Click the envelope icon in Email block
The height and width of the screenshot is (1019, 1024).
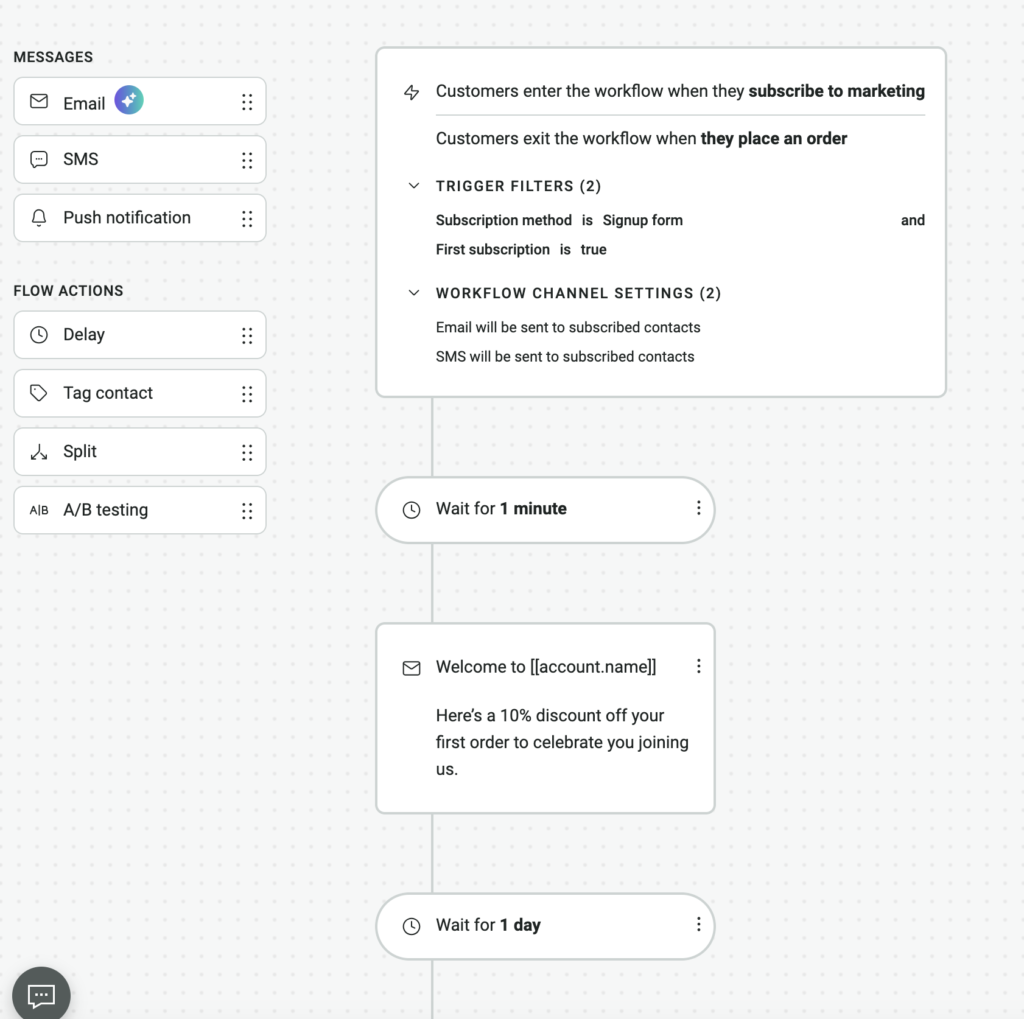click(39, 102)
